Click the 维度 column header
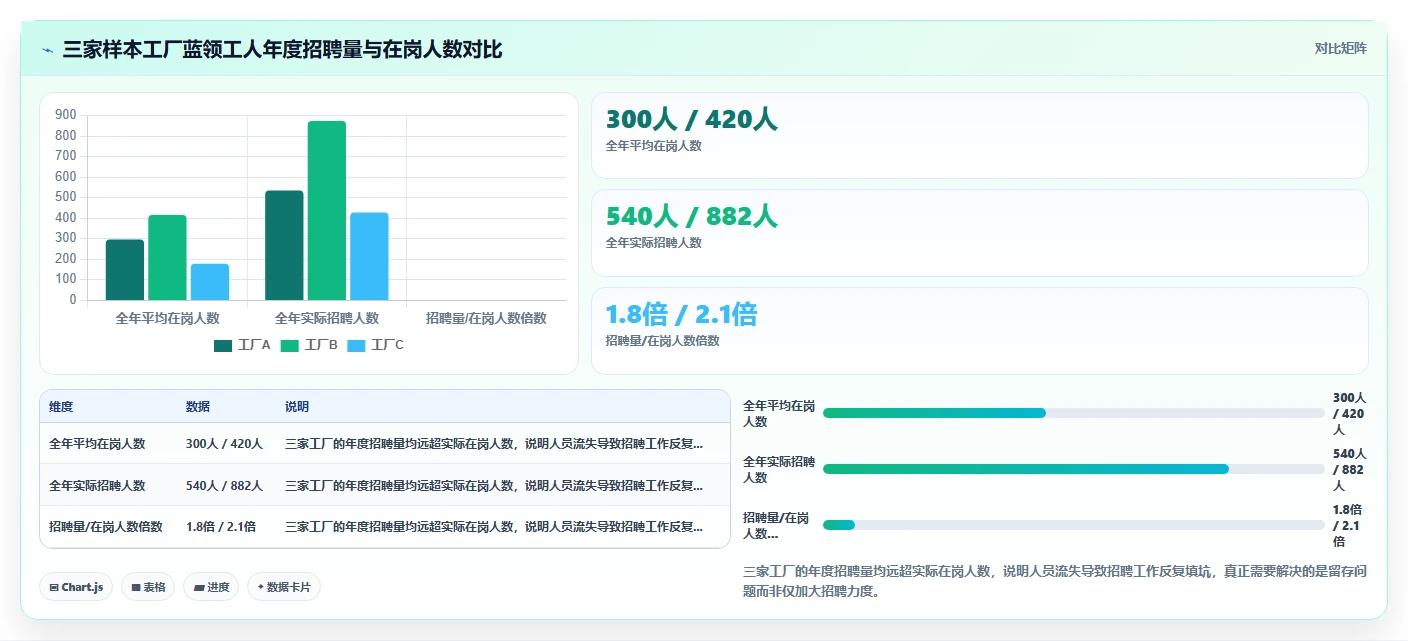The height and width of the screenshot is (641, 1408). coord(61,407)
